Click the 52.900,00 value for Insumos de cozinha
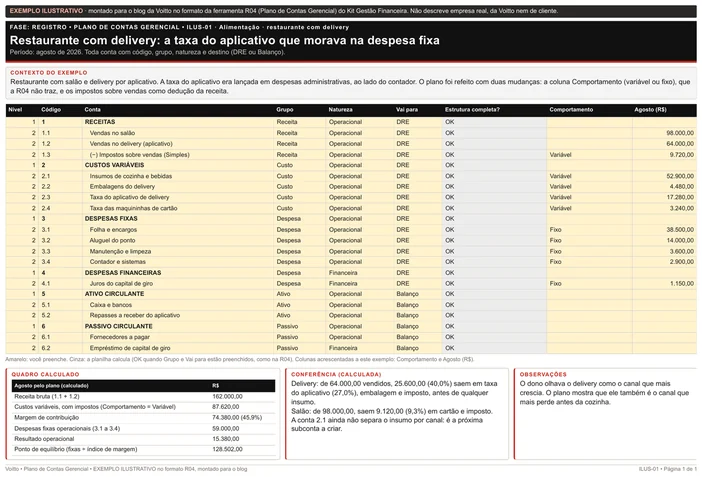This screenshot has width=702, height=477. [x=680, y=176]
